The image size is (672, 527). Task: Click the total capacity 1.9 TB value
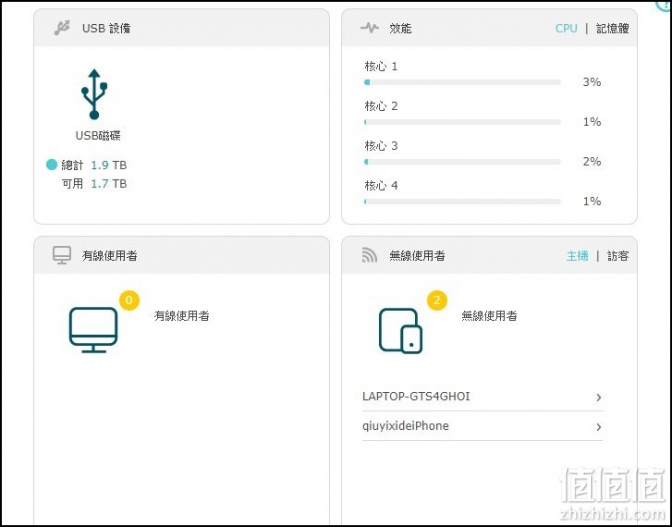pyautogui.click(x=109, y=165)
